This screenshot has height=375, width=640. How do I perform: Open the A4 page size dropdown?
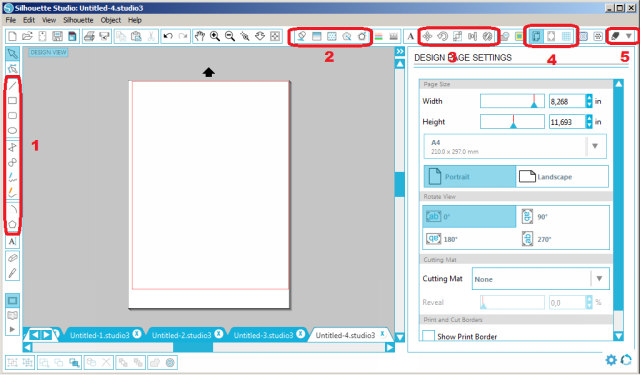point(515,146)
